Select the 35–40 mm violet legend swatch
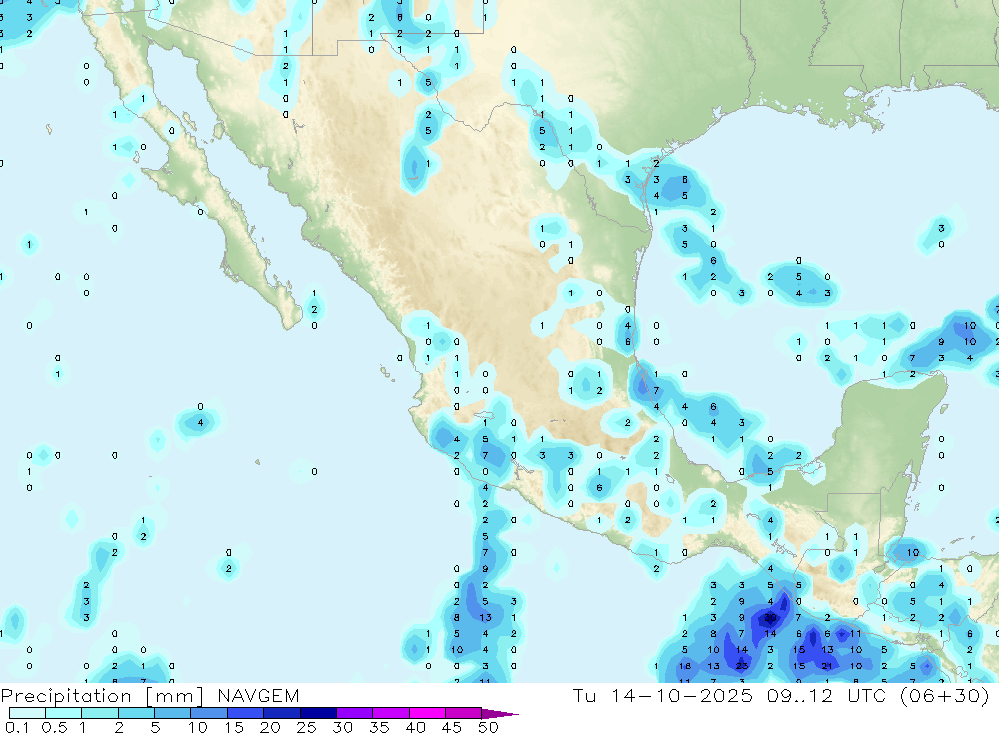The width and height of the screenshot is (1000, 733). pyautogui.click(x=391, y=713)
